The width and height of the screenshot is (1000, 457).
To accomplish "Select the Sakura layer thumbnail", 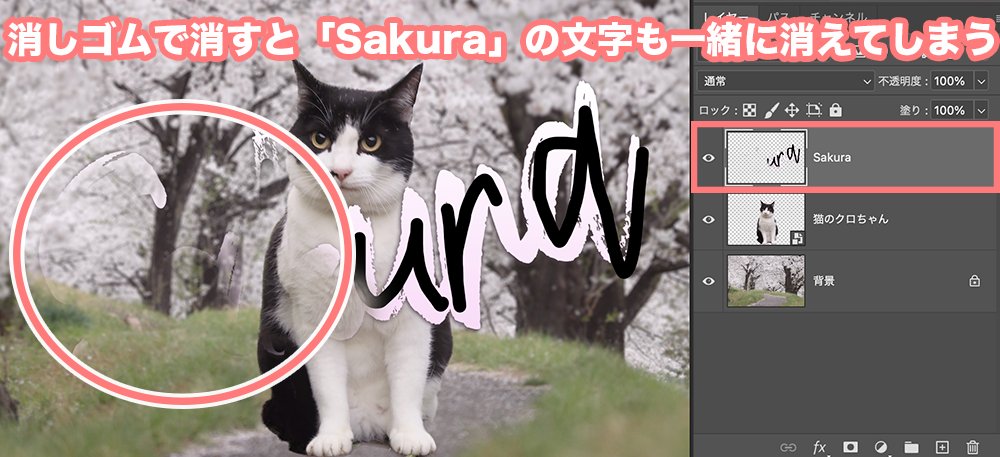I will (x=766, y=158).
